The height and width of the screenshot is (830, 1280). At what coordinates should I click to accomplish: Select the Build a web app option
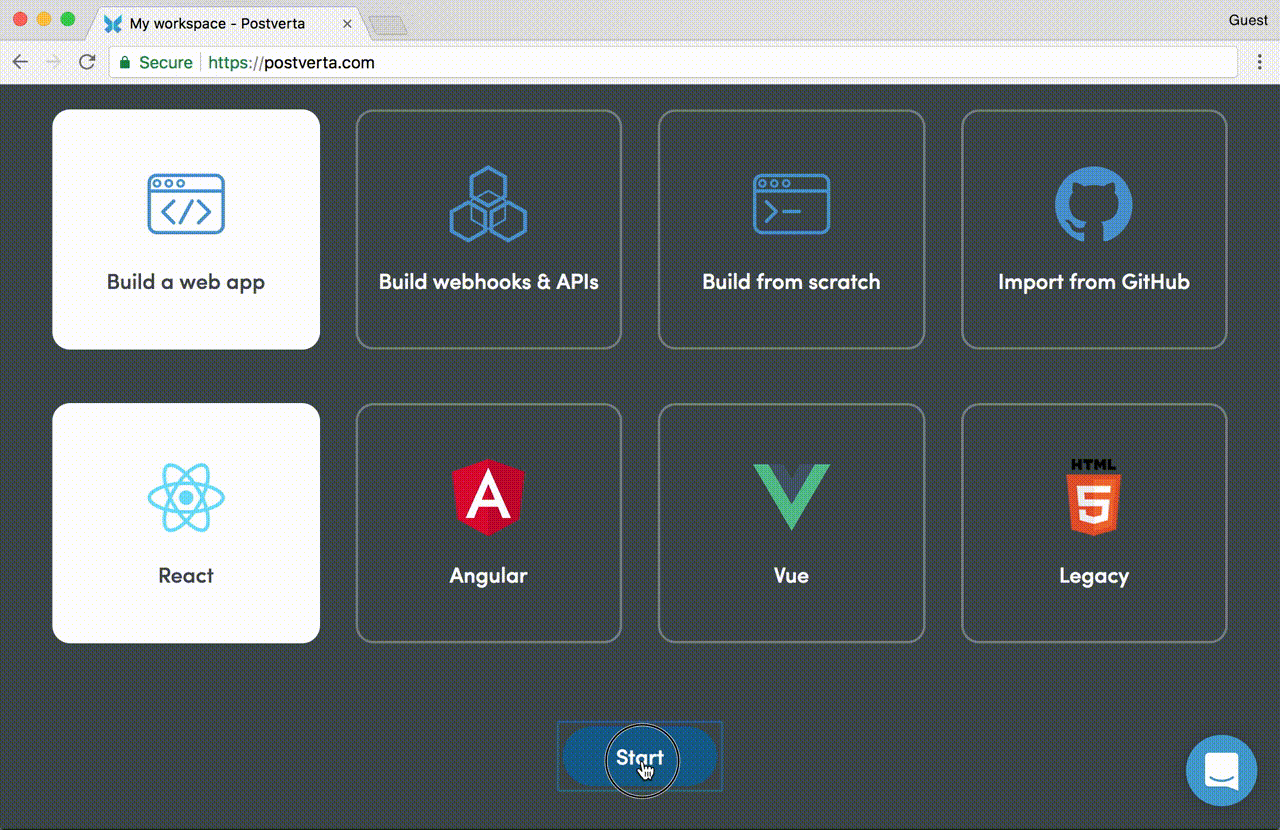point(186,229)
